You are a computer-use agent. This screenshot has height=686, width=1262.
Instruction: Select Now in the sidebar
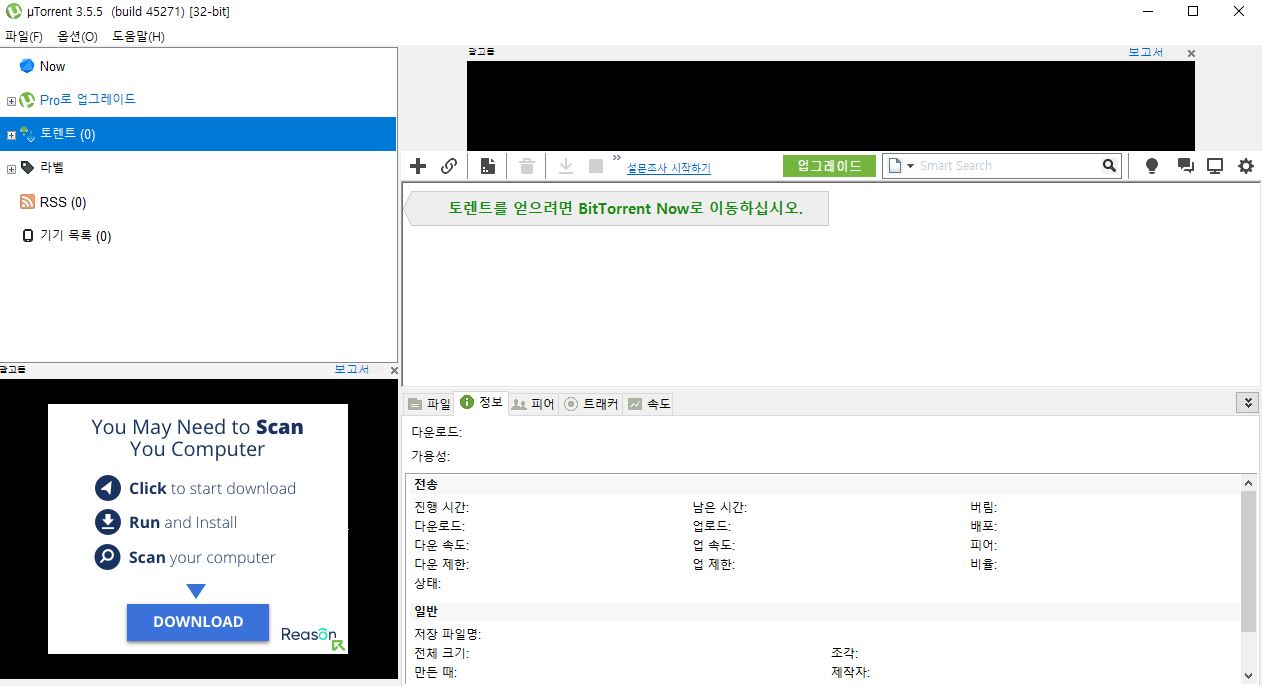(52, 66)
